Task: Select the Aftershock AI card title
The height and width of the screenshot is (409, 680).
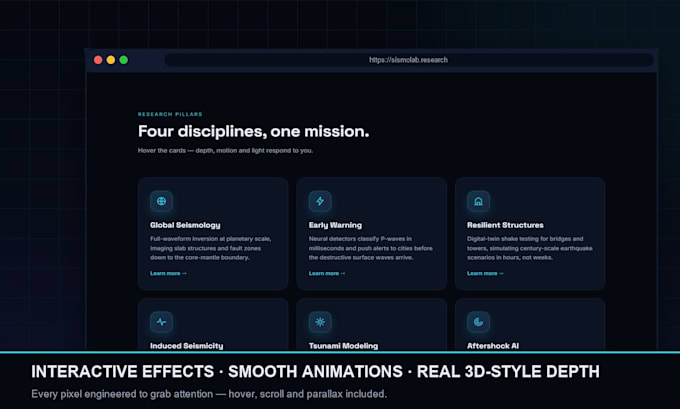Action: pyautogui.click(x=493, y=346)
